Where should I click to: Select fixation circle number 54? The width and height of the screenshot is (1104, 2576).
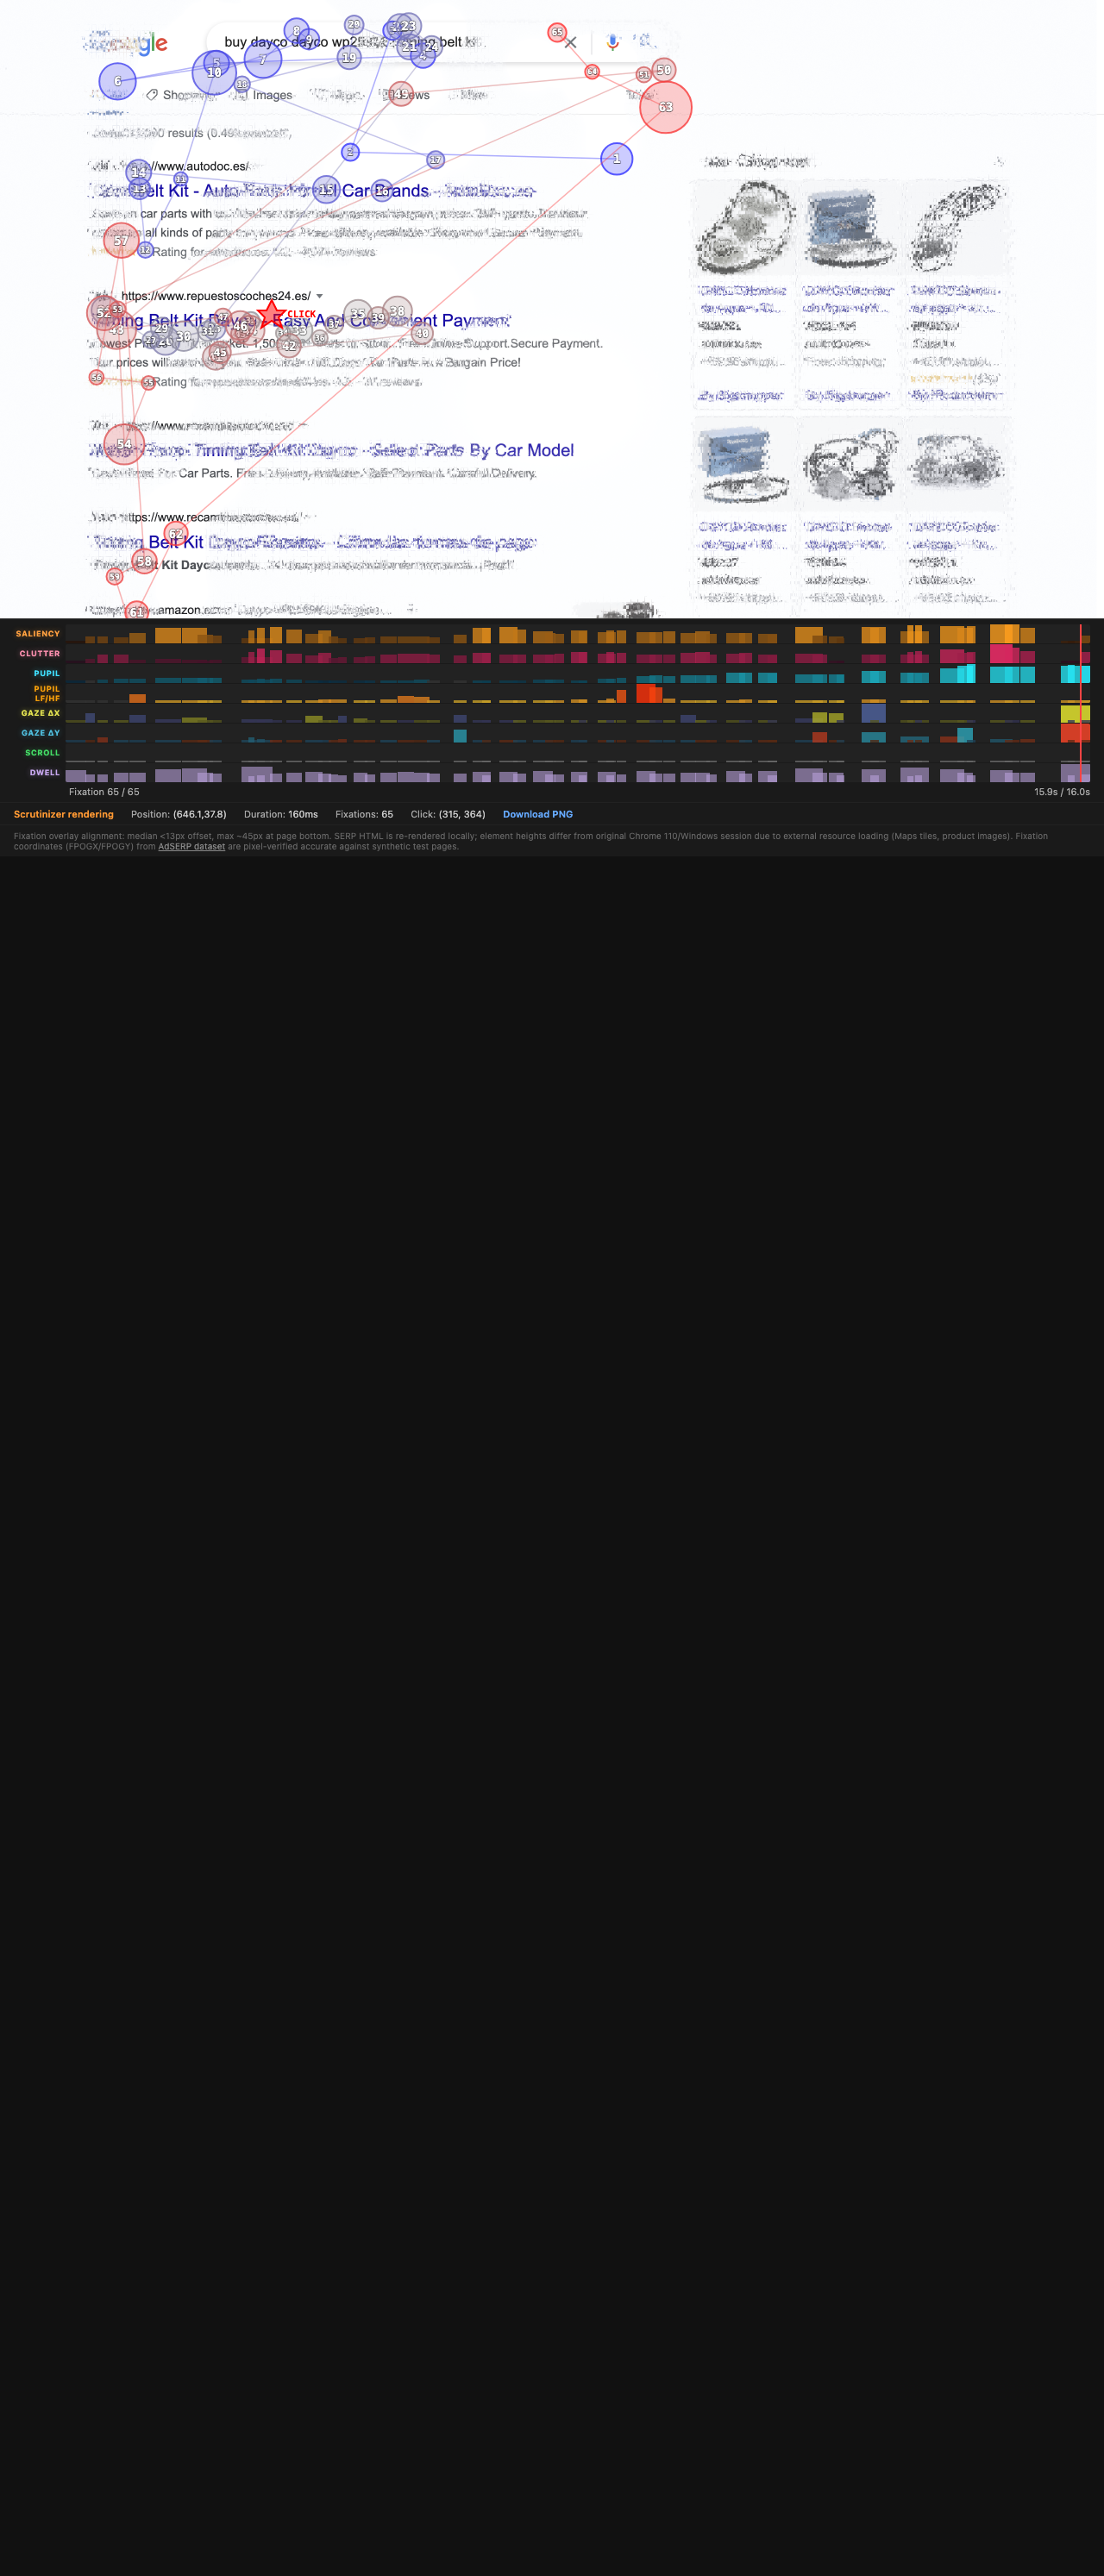(124, 444)
